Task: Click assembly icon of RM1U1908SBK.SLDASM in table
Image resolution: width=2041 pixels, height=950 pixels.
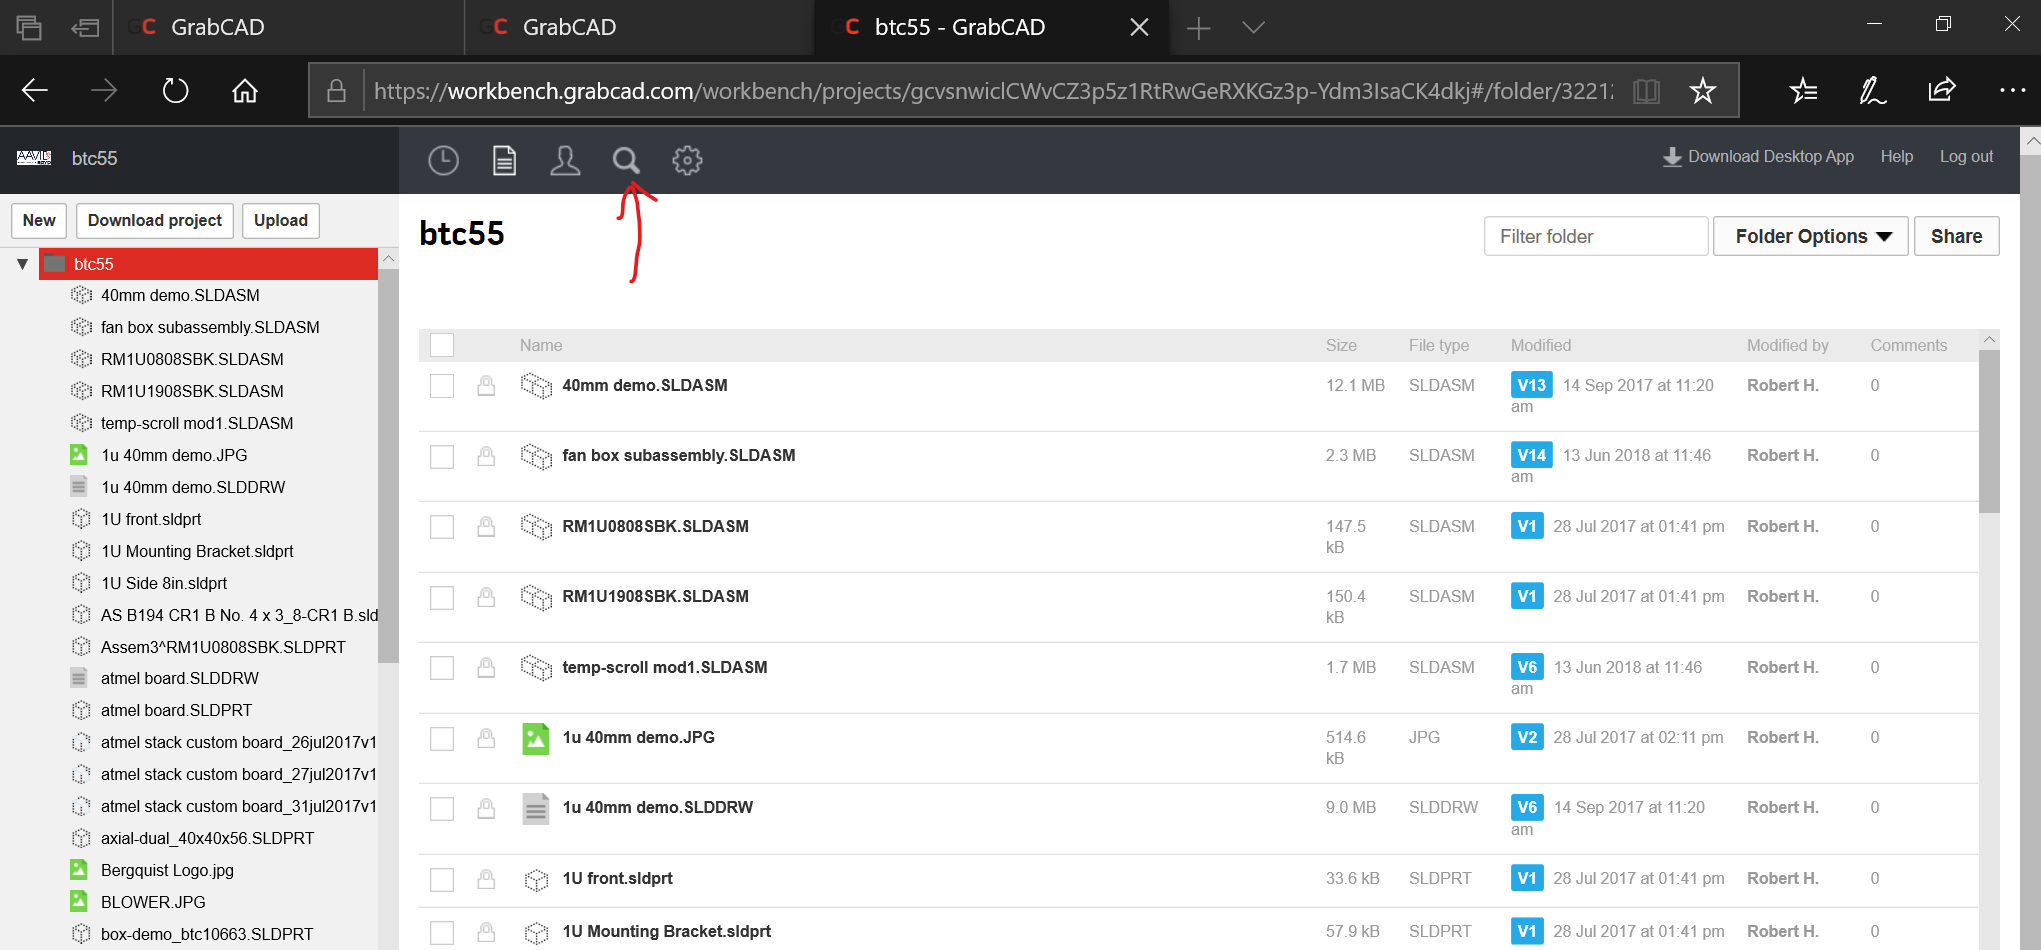Action: [536, 597]
